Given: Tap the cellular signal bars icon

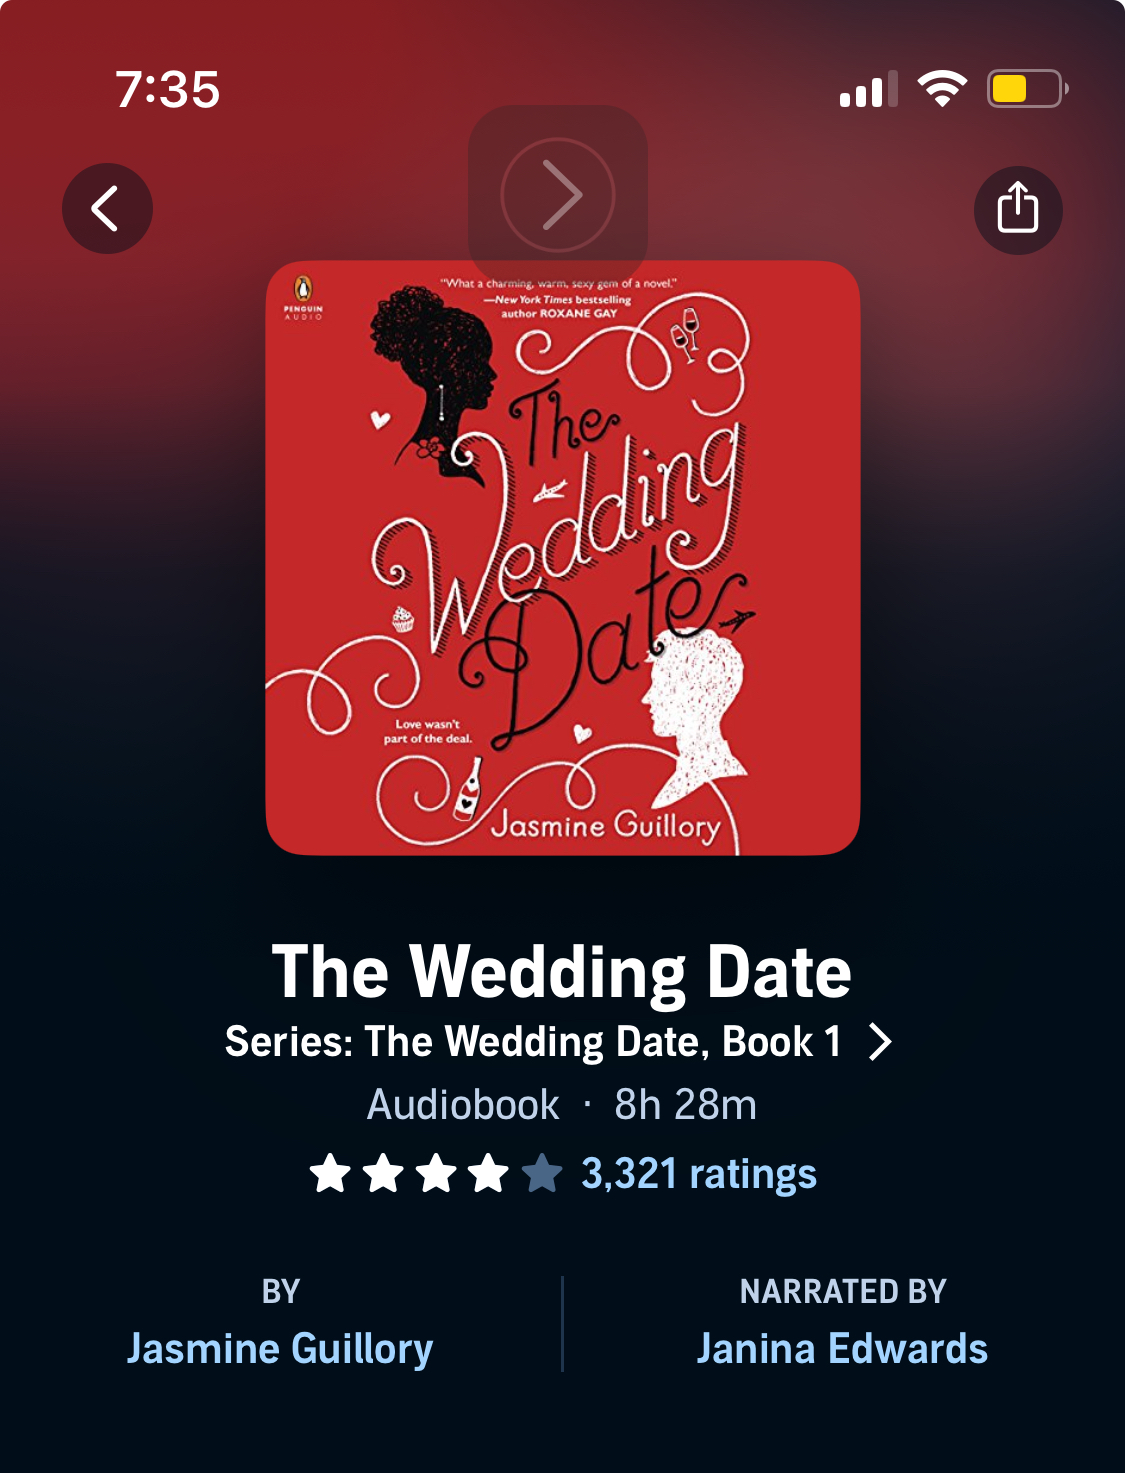Looking at the screenshot, I should (868, 89).
